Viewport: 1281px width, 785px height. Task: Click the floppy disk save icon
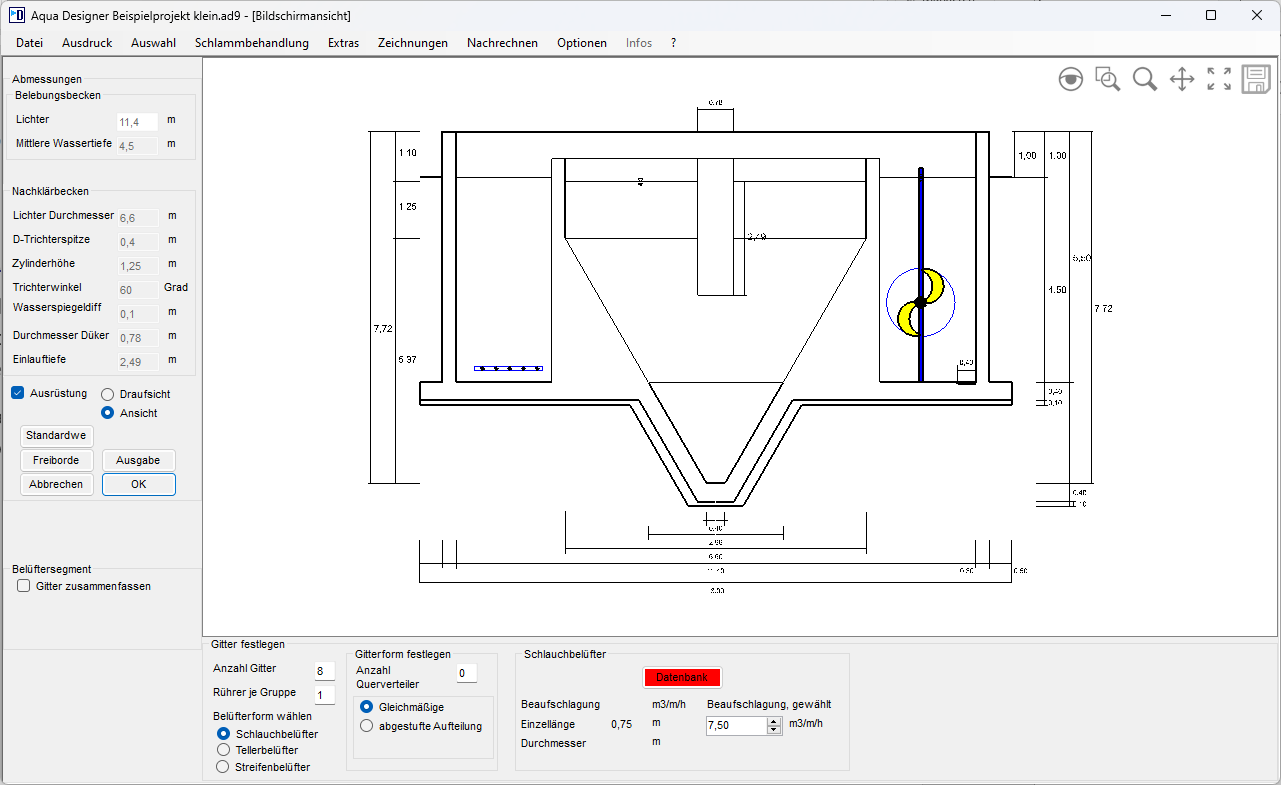pos(1256,80)
